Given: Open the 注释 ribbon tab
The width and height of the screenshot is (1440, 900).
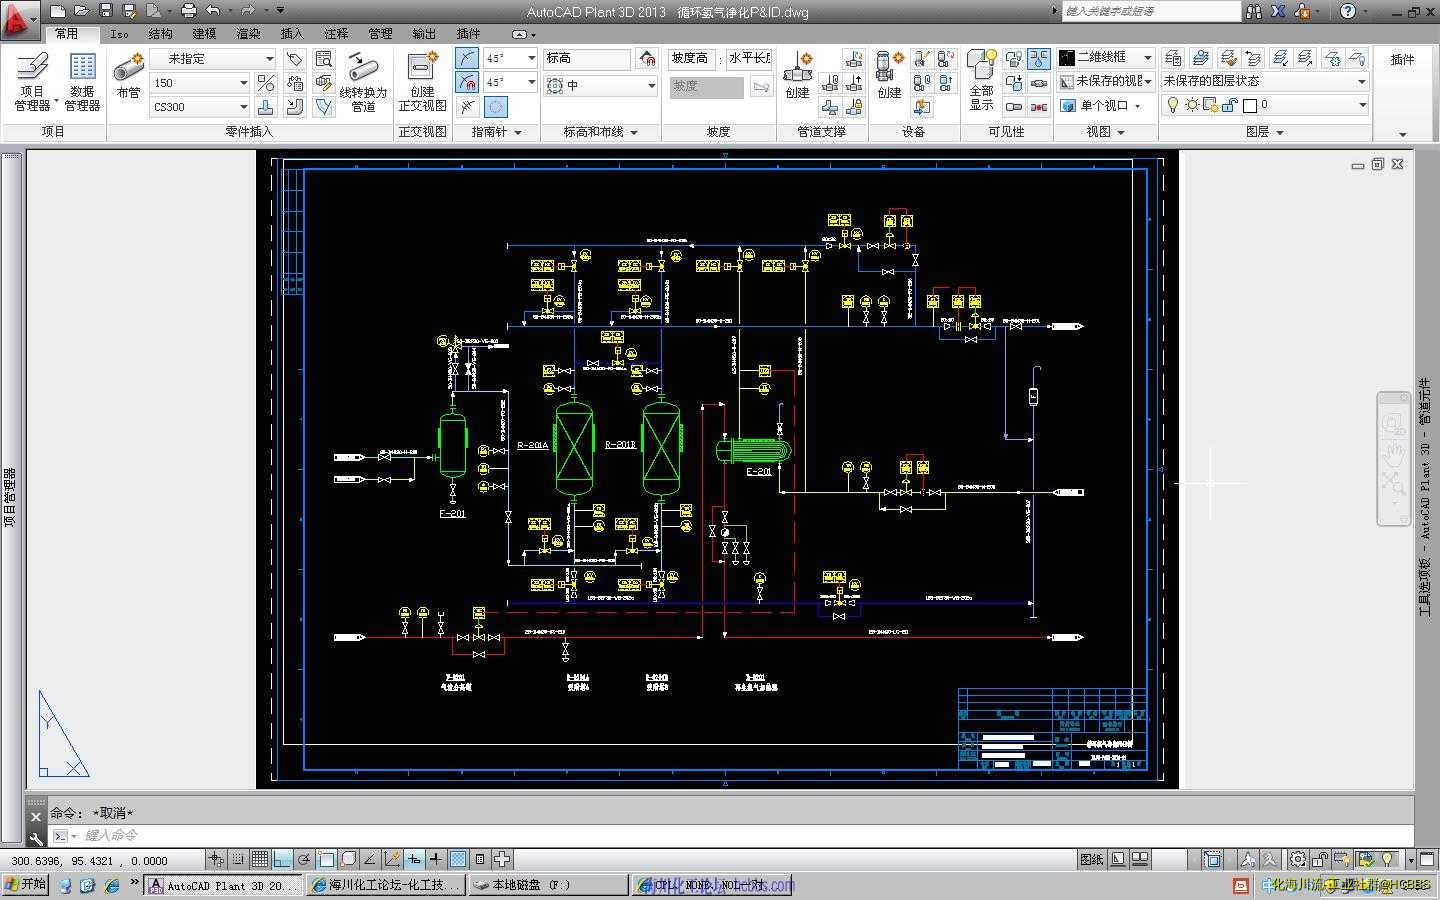Looking at the screenshot, I should click(x=335, y=33).
